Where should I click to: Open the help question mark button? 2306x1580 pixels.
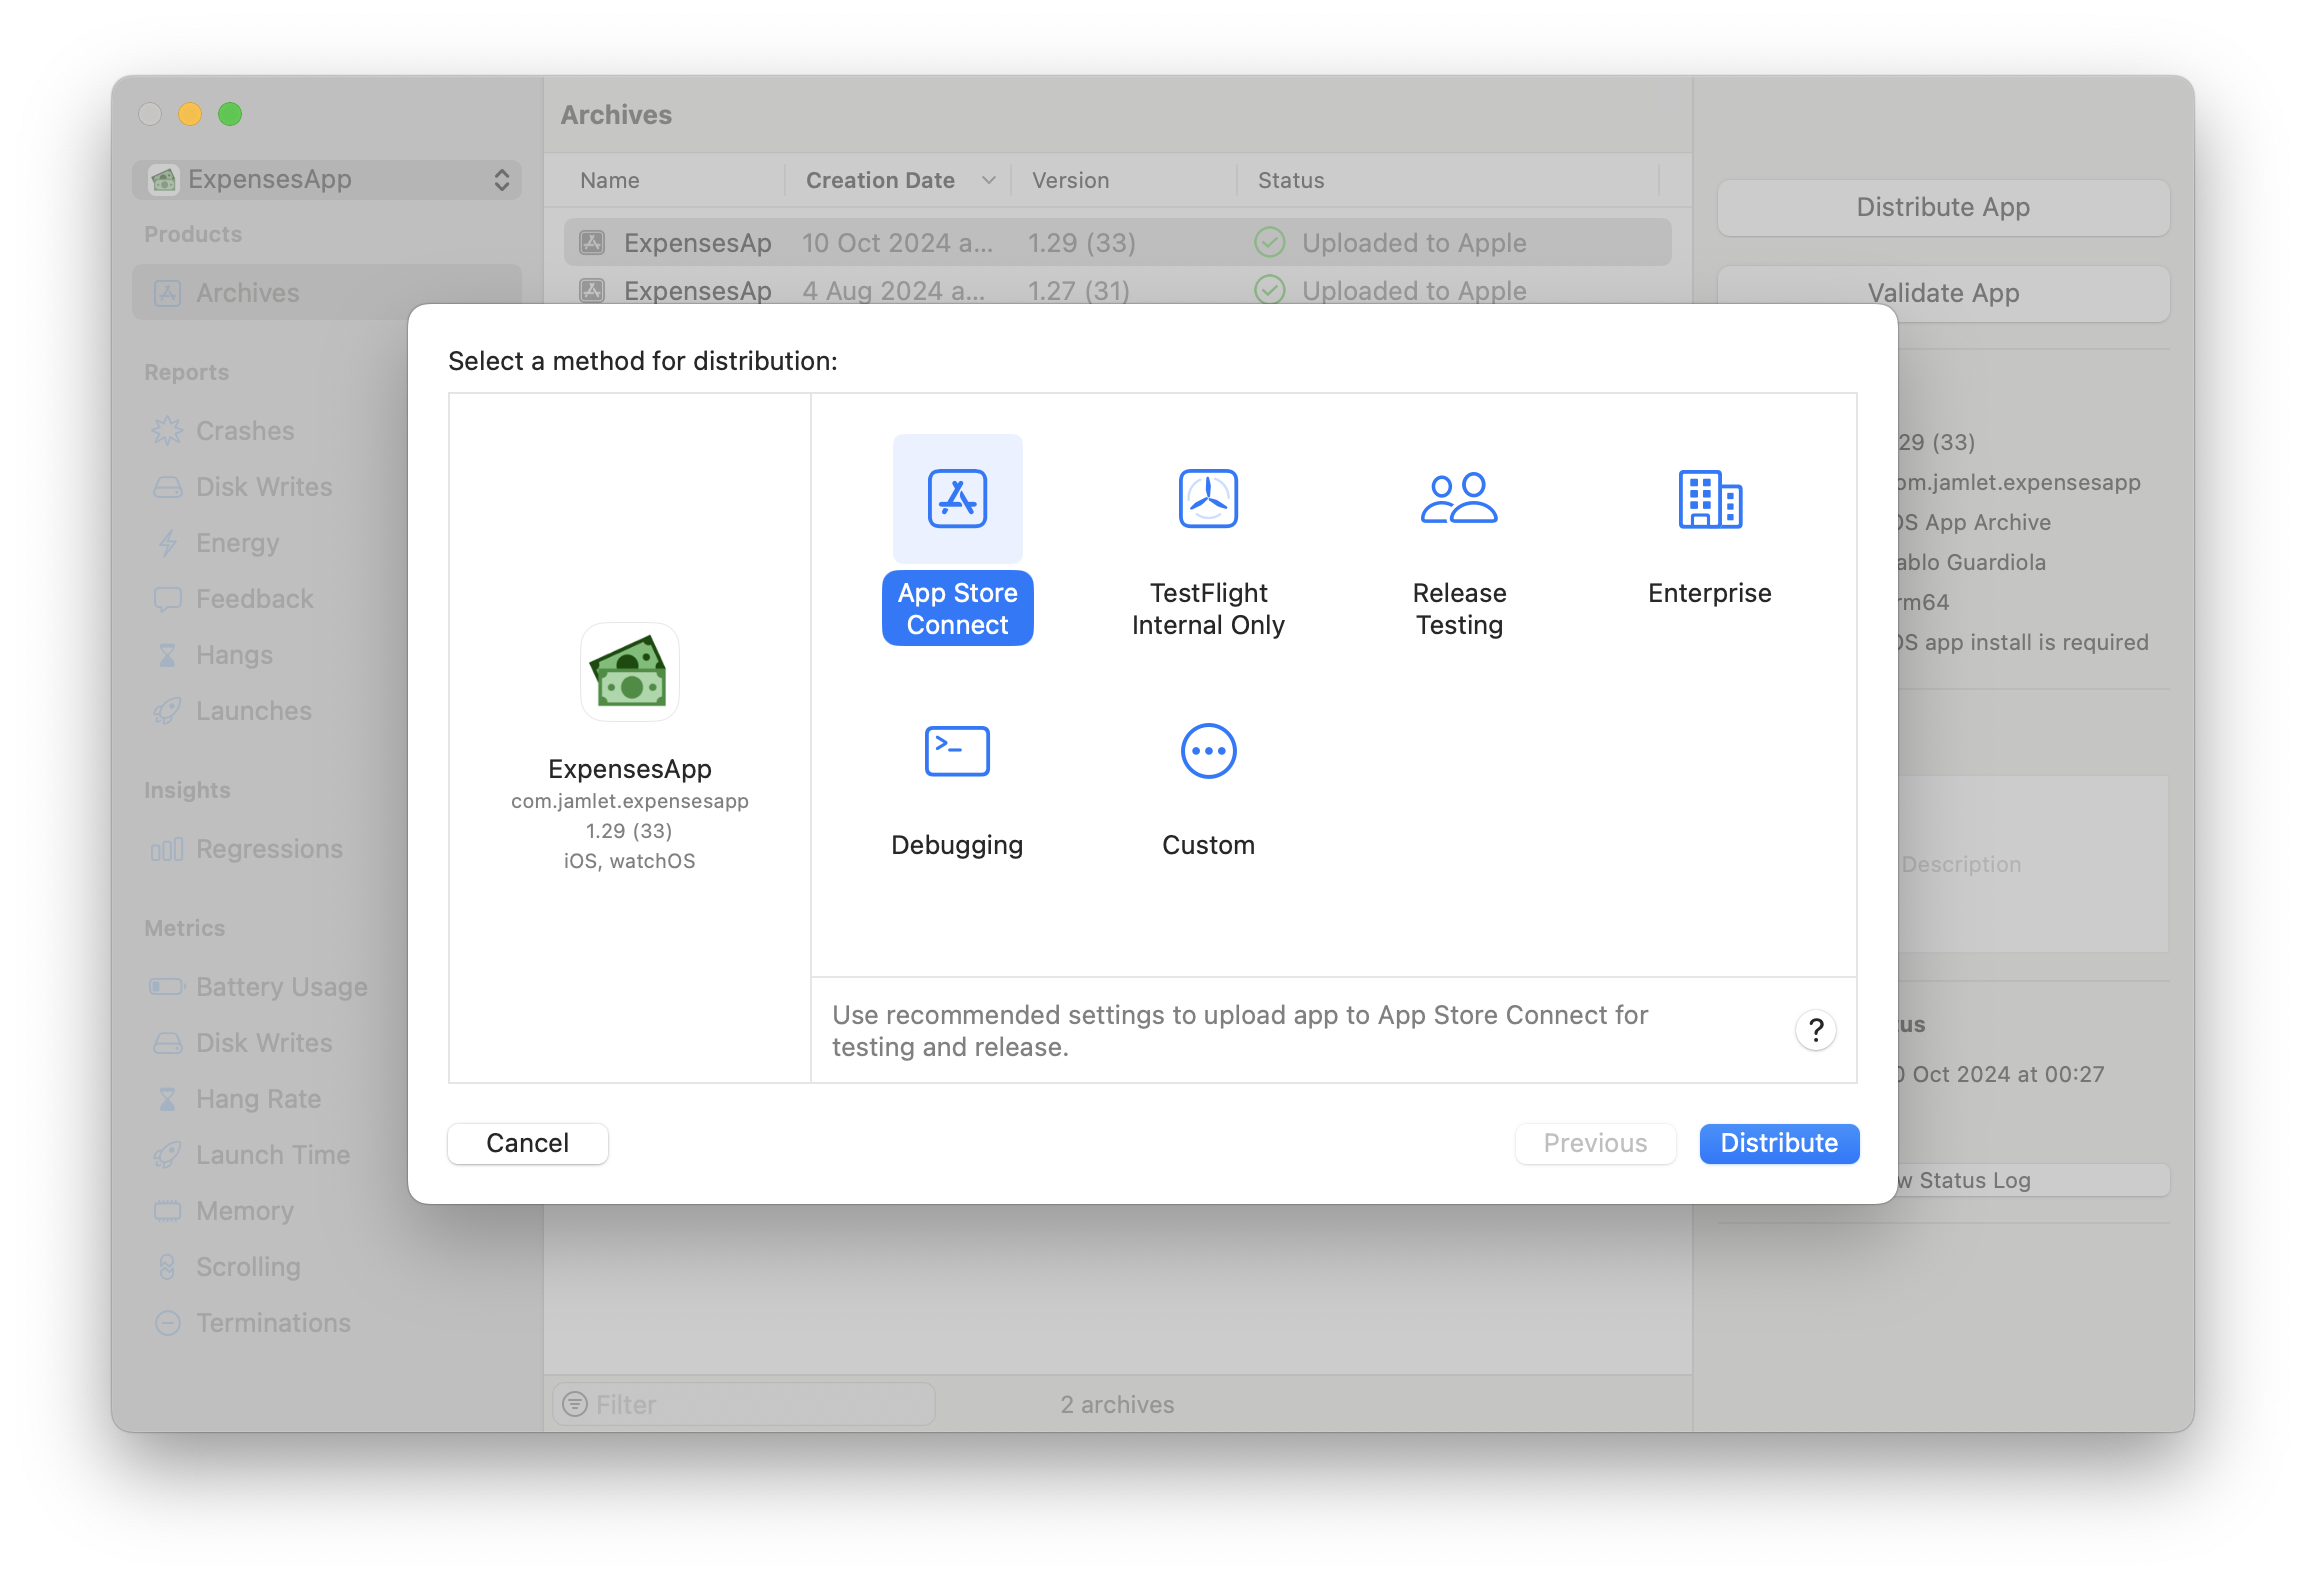[1816, 1030]
